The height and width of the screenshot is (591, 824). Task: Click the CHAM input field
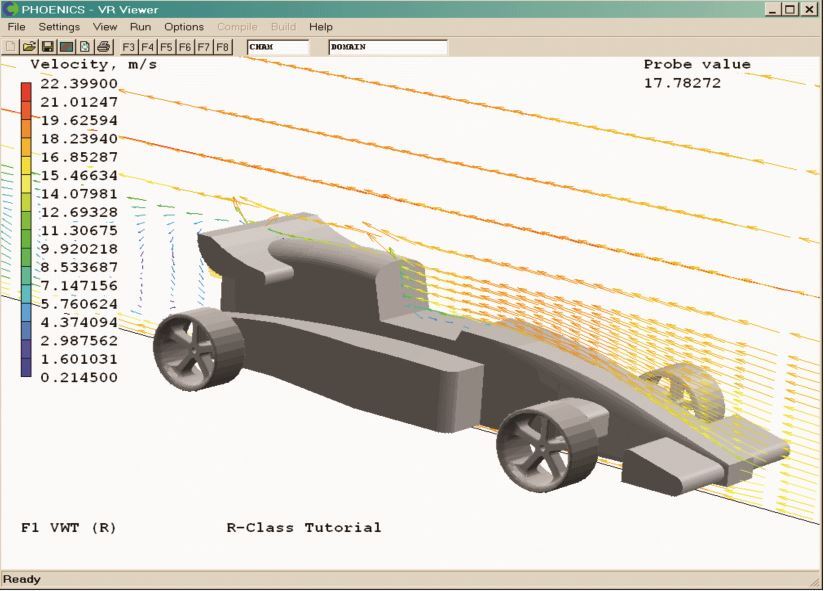pyautogui.click(x=278, y=47)
